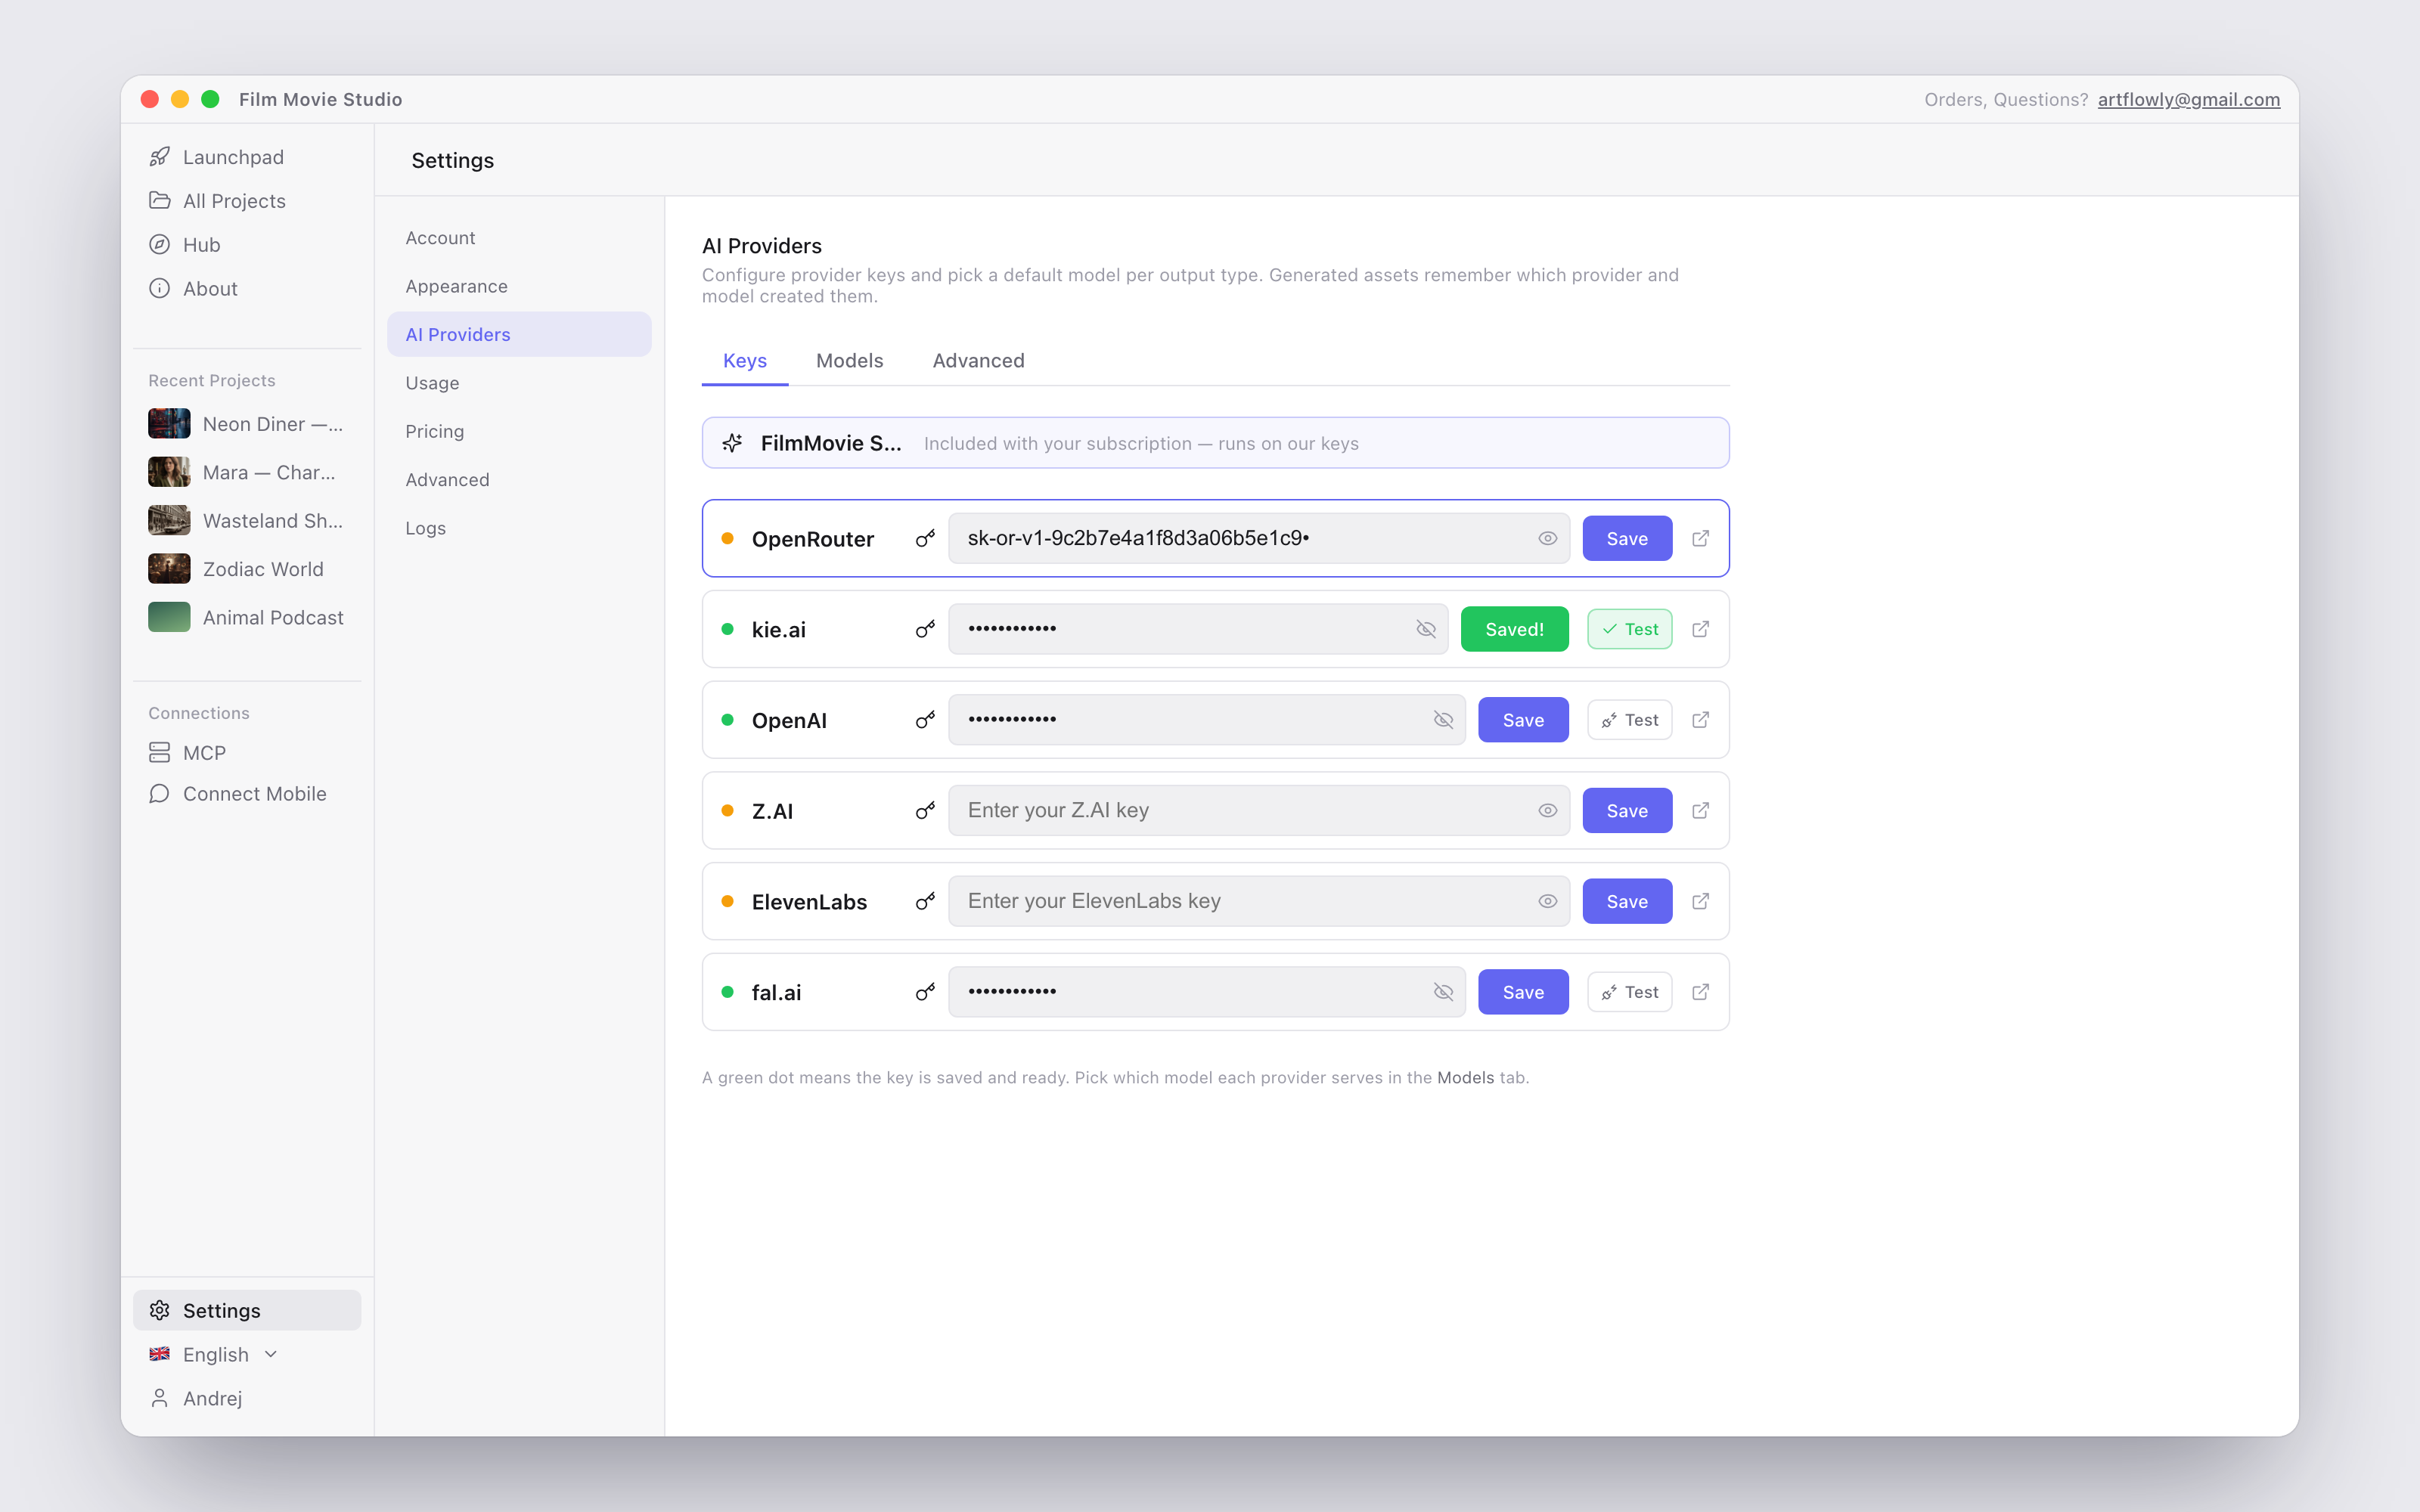Test the fal.ai key
The image size is (2420, 1512).
(x=1630, y=992)
